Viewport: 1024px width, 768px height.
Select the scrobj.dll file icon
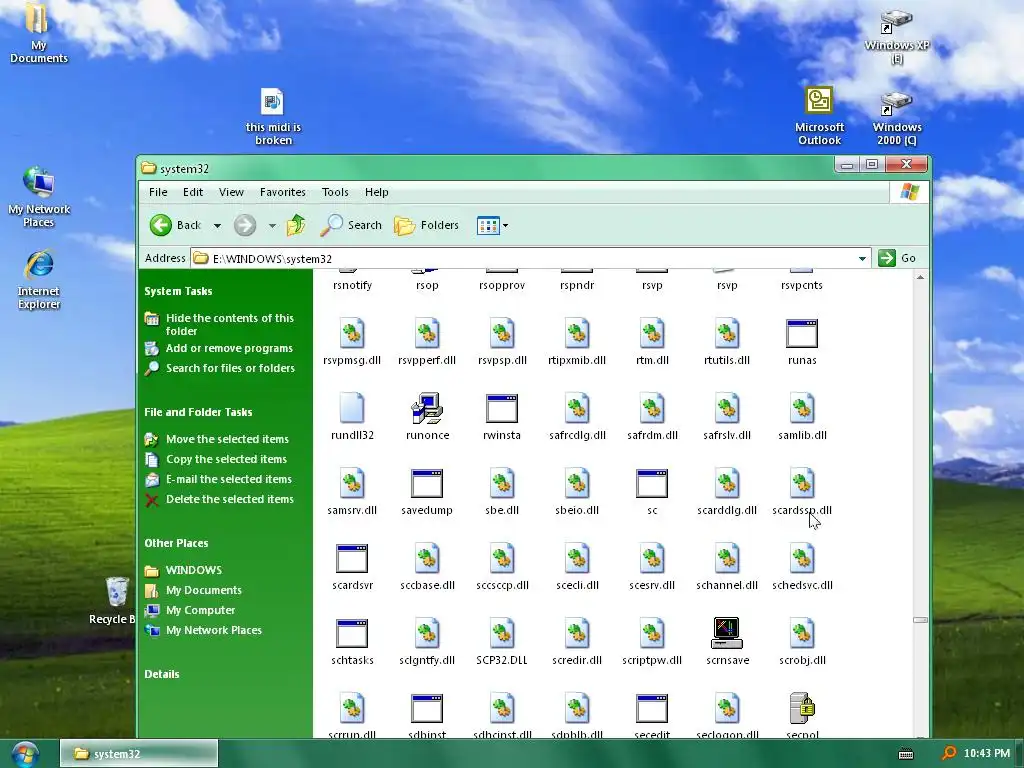pyautogui.click(x=802, y=634)
